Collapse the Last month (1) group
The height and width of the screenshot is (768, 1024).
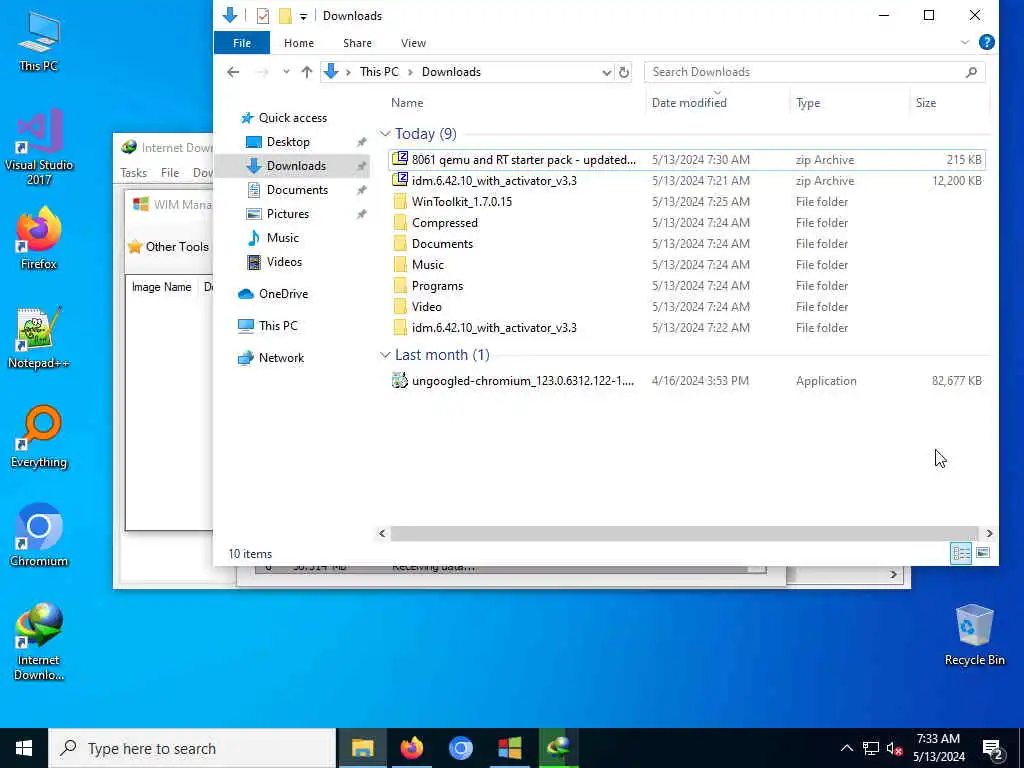pyautogui.click(x=385, y=355)
